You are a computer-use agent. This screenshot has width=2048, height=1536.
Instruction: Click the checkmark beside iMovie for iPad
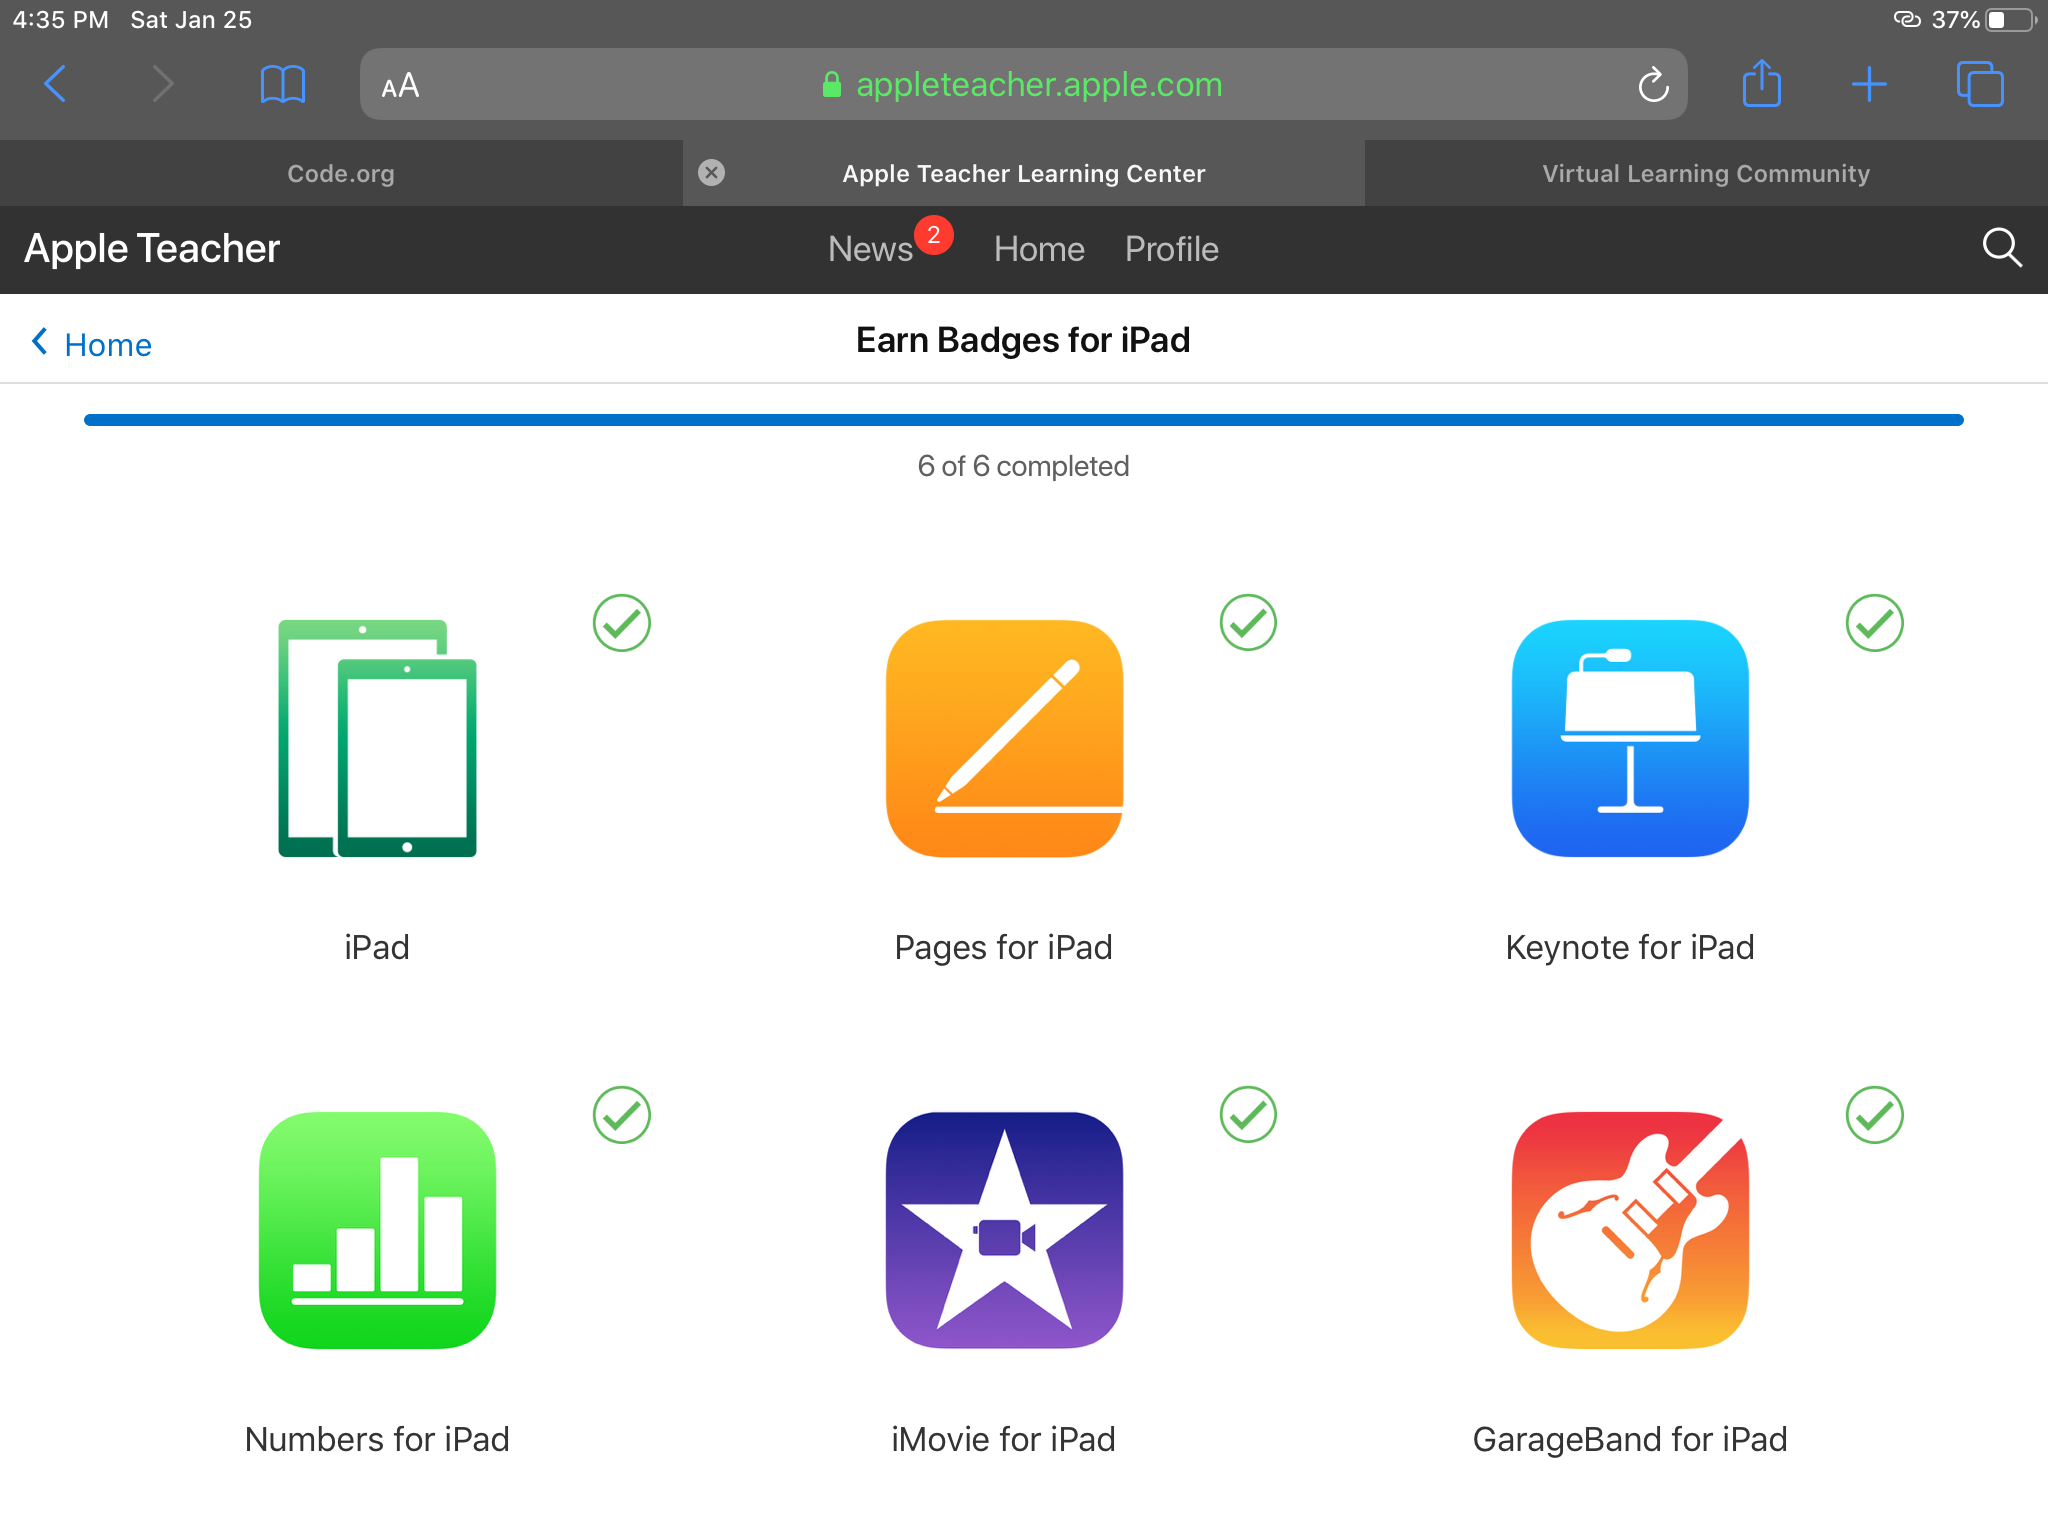(x=1248, y=1115)
